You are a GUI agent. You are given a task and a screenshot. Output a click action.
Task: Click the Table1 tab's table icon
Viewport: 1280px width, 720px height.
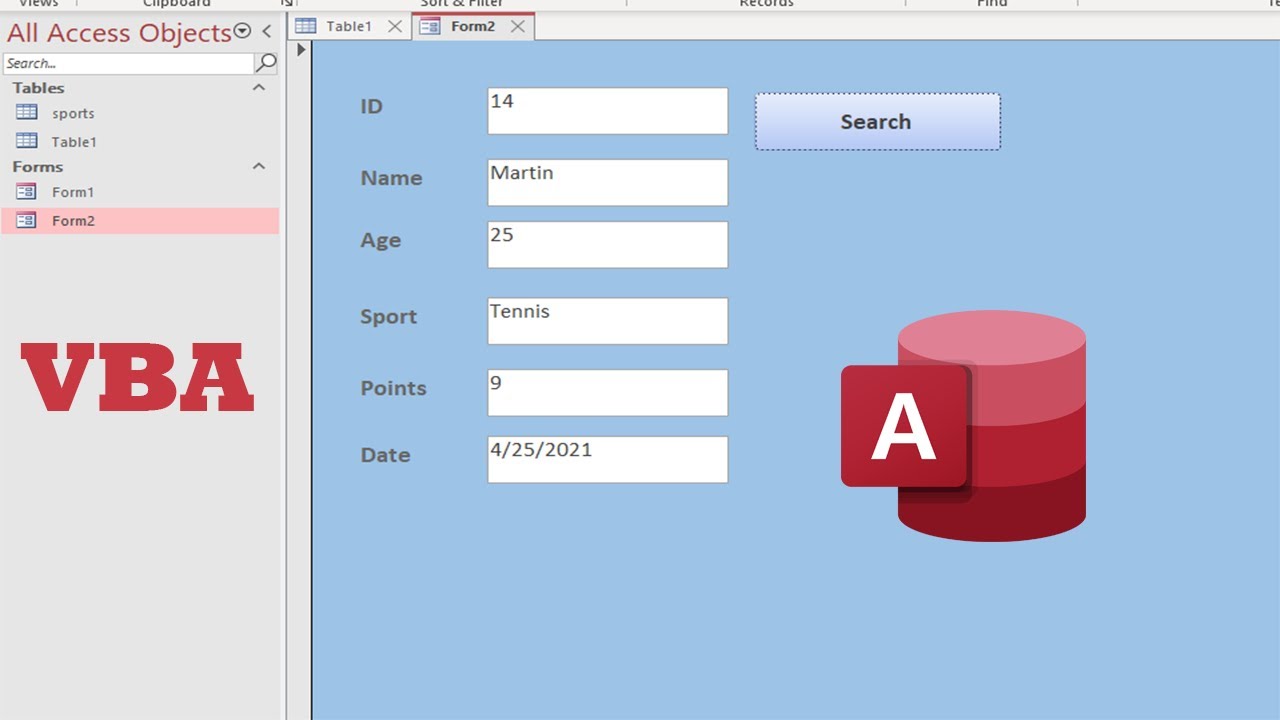point(306,27)
